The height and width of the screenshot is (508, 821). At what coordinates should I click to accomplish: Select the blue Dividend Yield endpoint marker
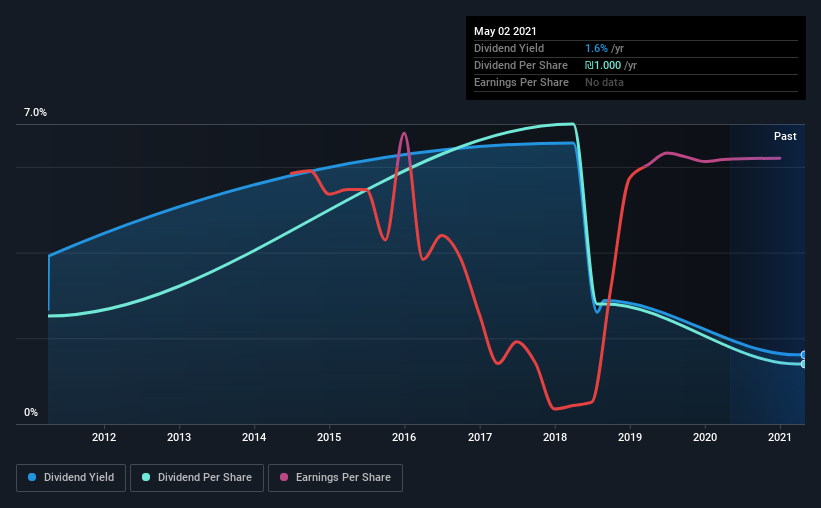click(x=803, y=355)
